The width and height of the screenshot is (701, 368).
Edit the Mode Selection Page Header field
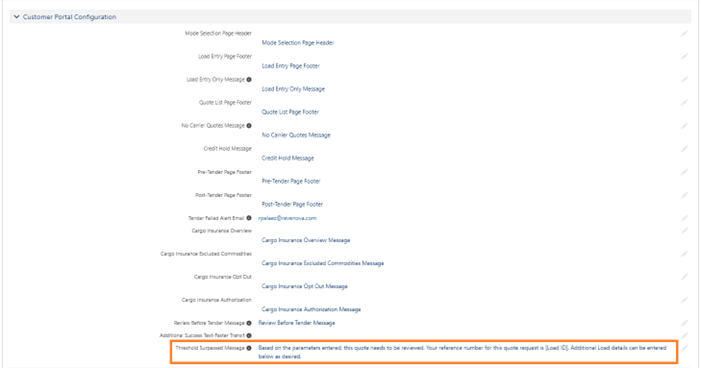tap(684, 34)
